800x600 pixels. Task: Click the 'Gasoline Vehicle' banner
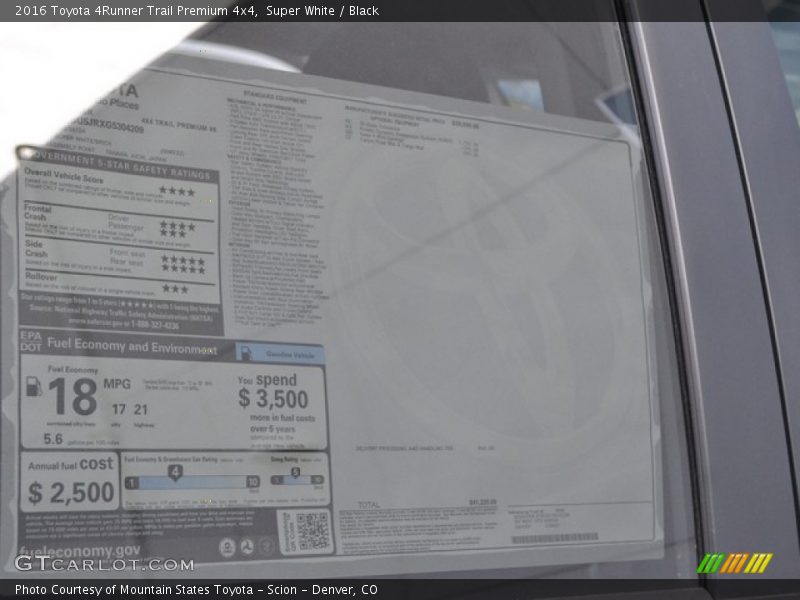point(280,353)
